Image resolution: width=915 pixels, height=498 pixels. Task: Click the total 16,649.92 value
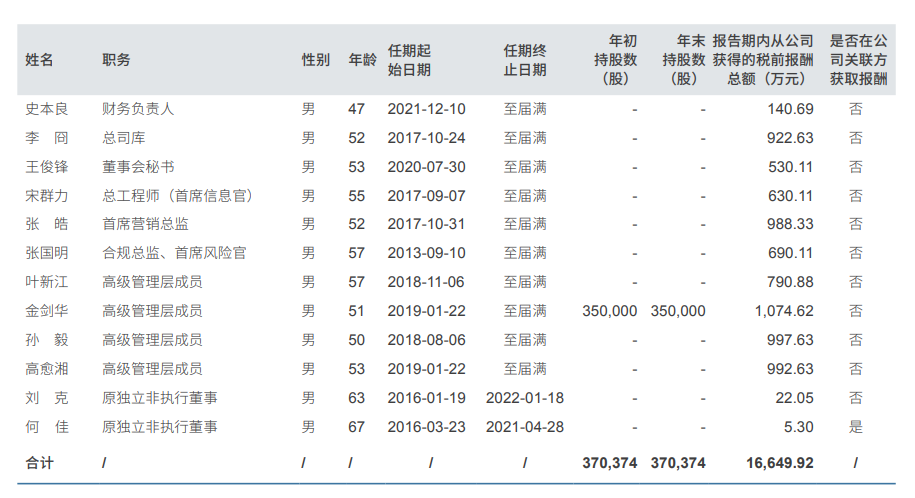[780, 464]
